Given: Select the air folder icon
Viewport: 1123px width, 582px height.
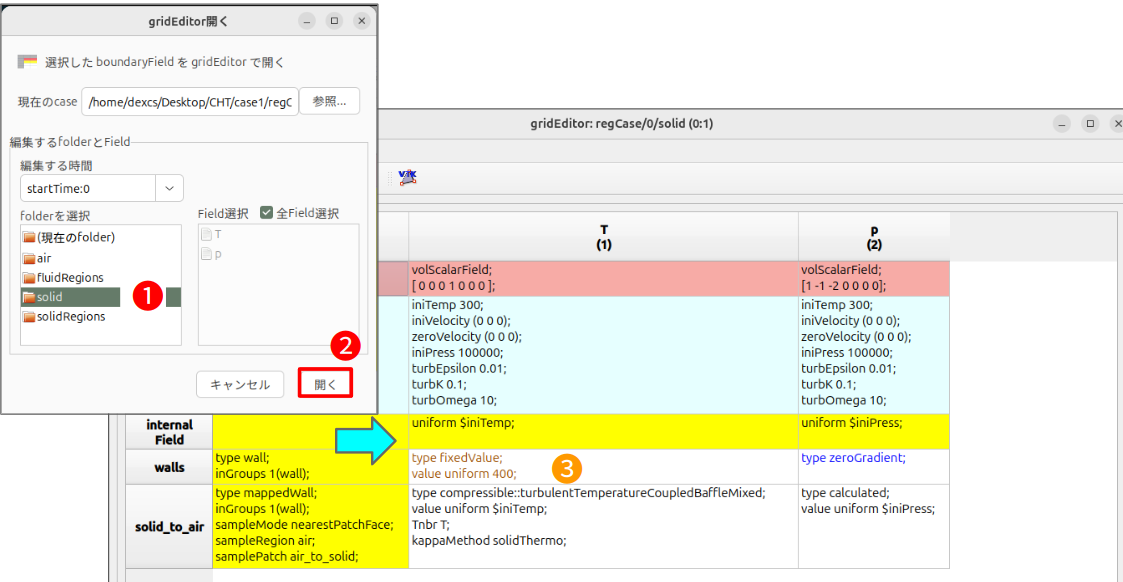Looking at the screenshot, I should coord(29,257).
